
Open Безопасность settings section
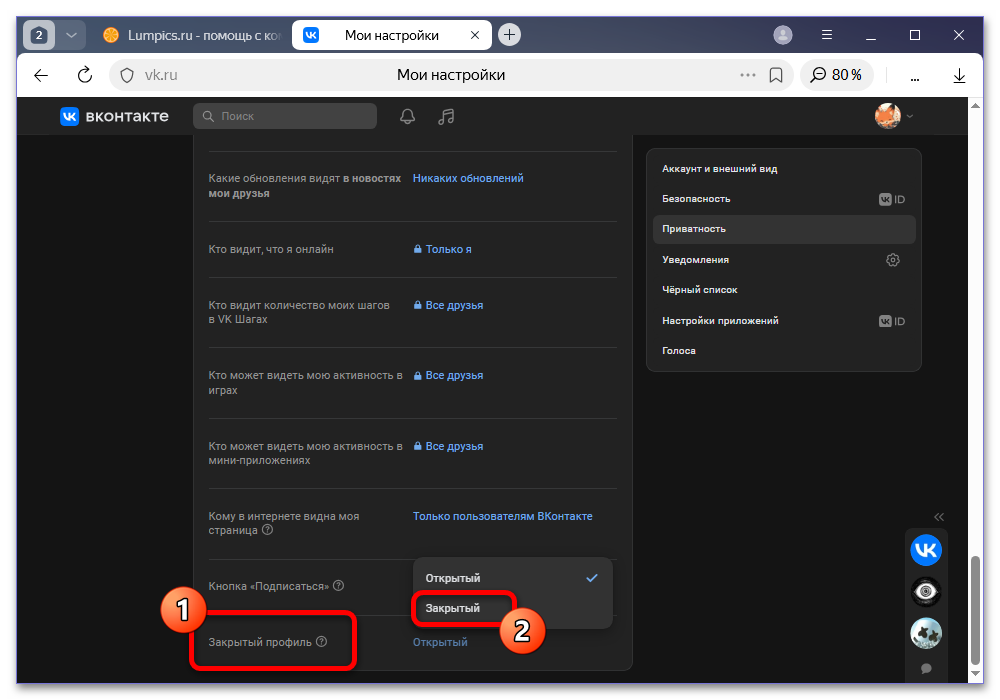pyautogui.click(x=784, y=199)
